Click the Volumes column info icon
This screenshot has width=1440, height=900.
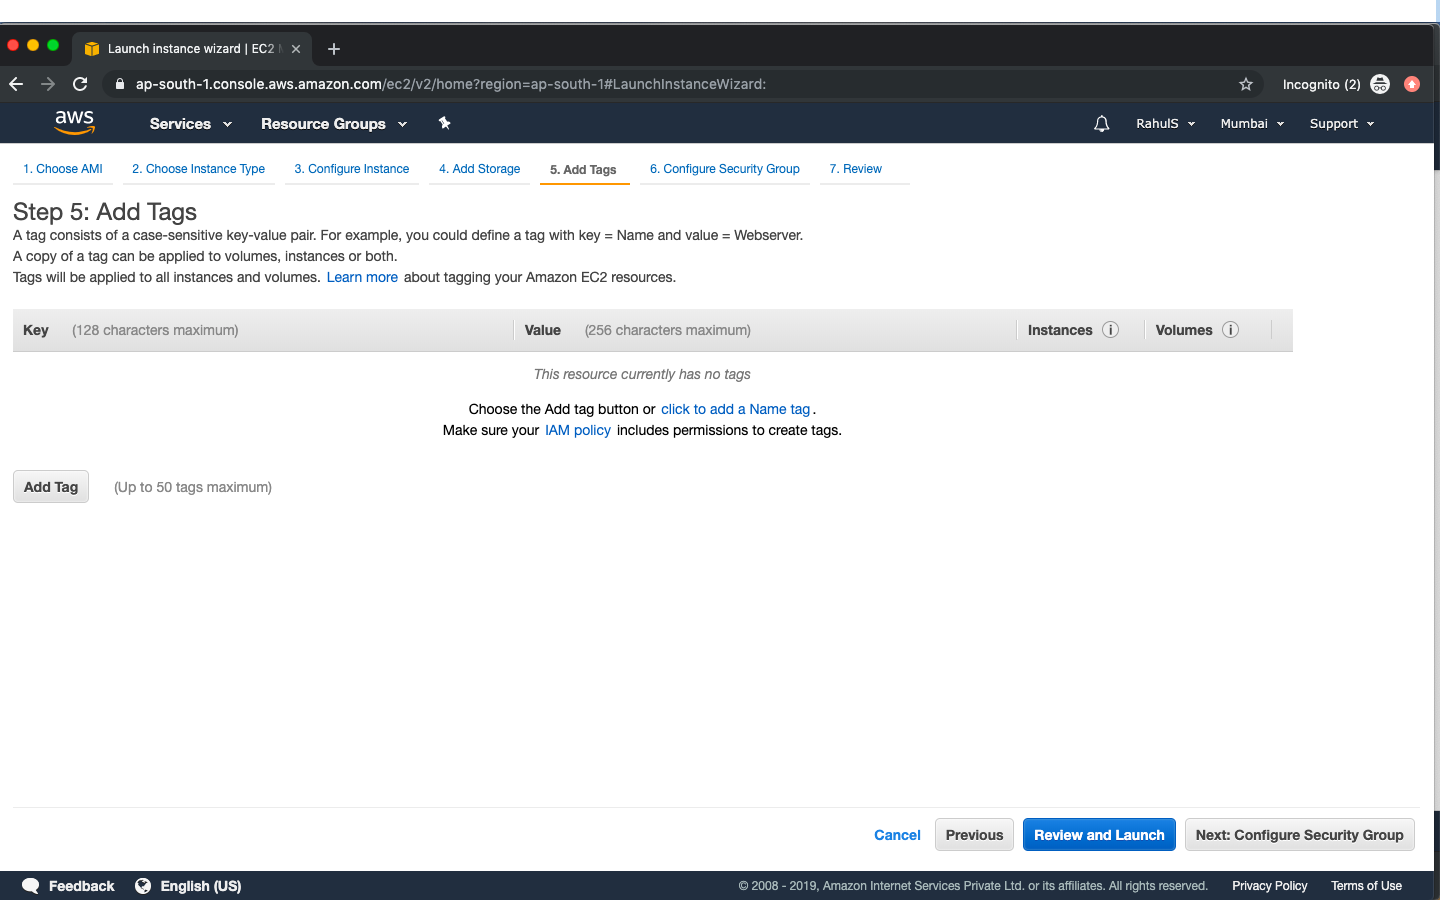coord(1231,329)
